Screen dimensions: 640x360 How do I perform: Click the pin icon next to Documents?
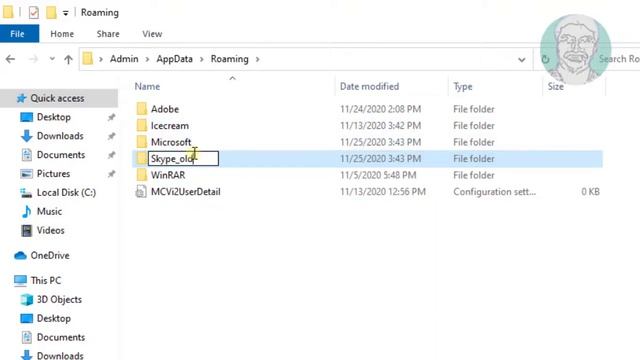pos(111,155)
